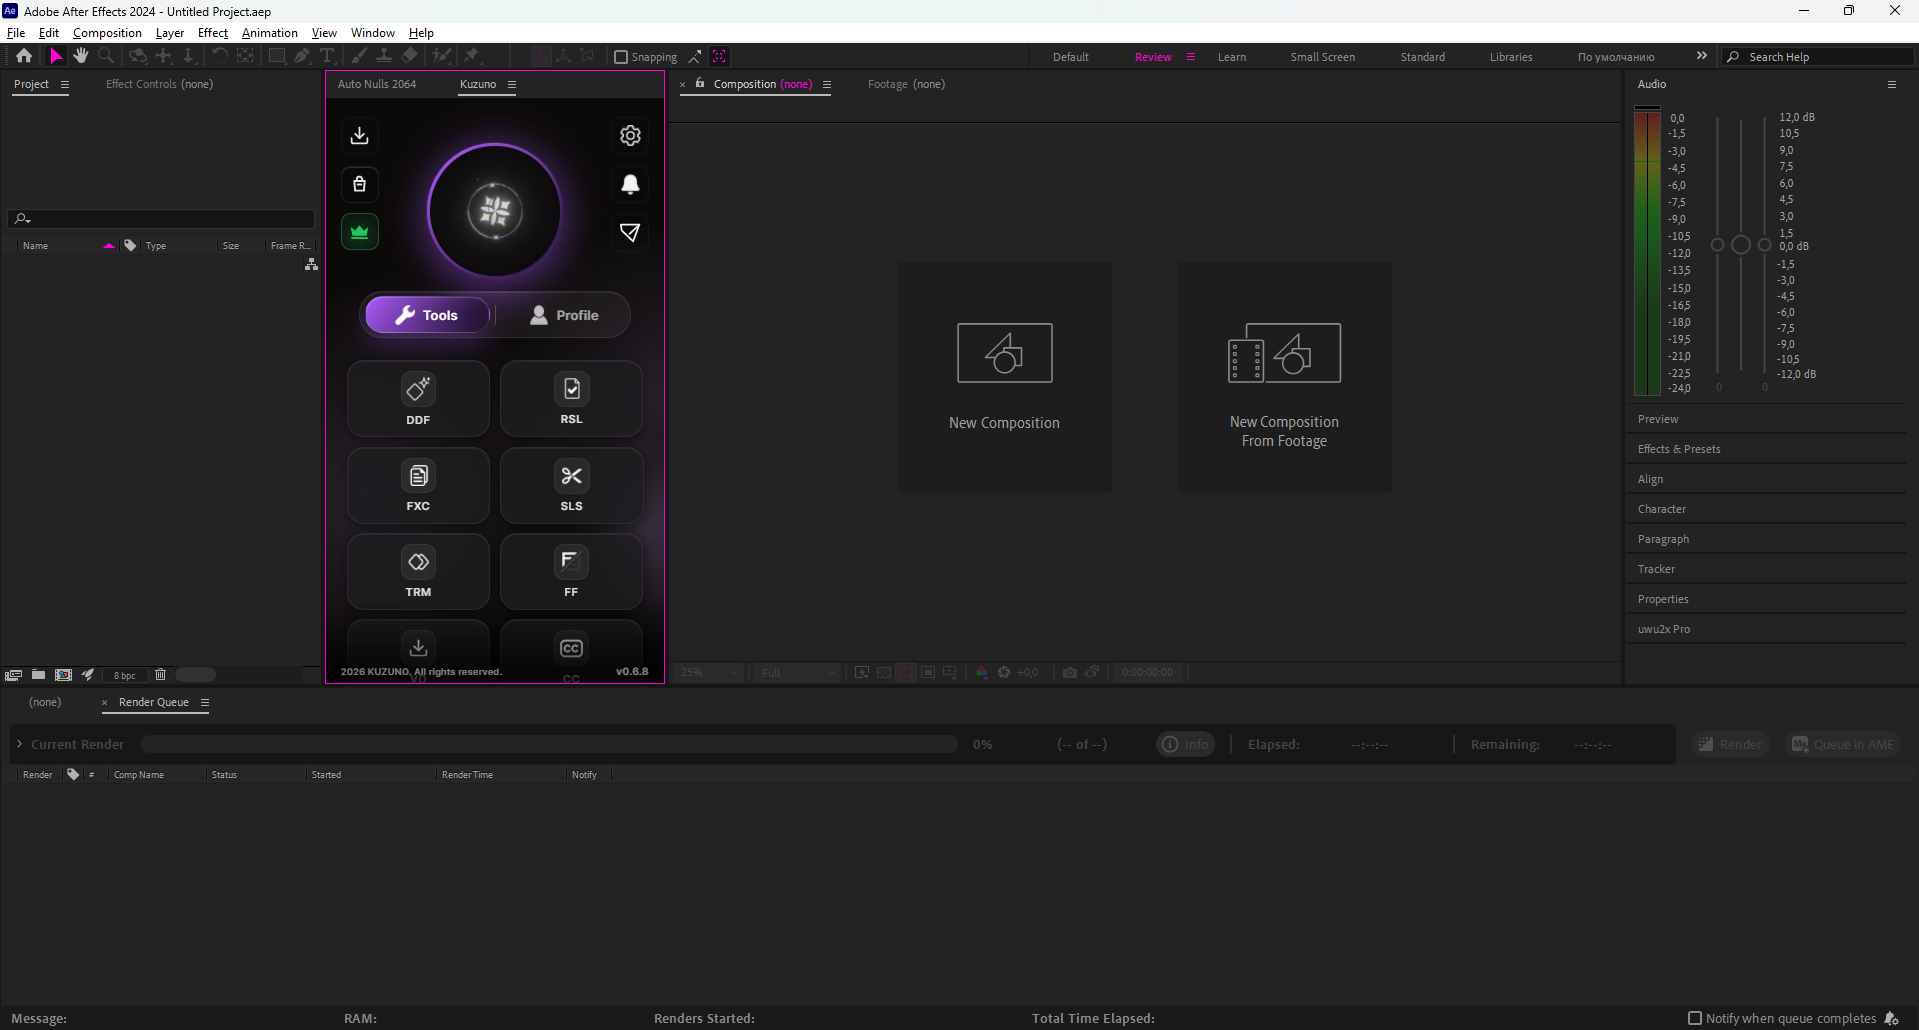Select the Brush tool
This screenshot has height=1030, width=1919.
tap(359, 56)
